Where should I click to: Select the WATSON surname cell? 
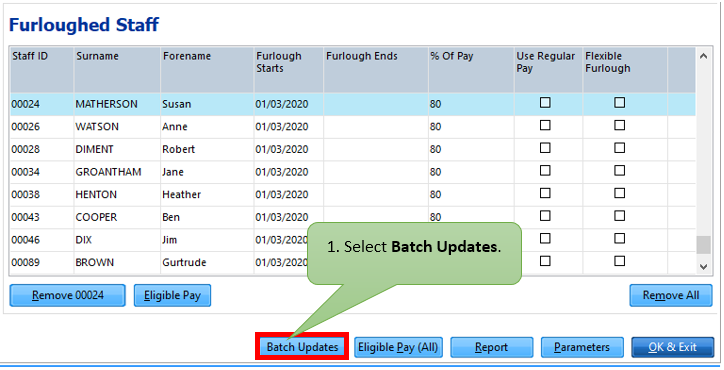click(117, 127)
